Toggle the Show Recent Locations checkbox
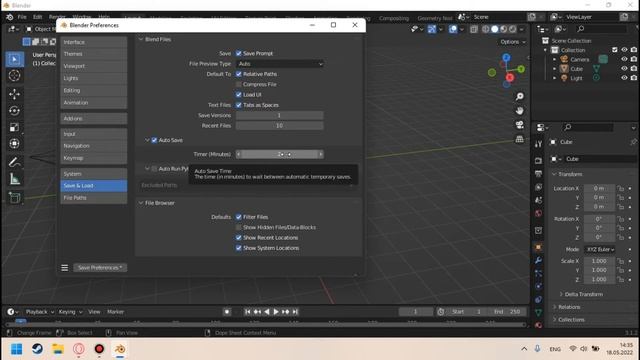 click(x=239, y=238)
